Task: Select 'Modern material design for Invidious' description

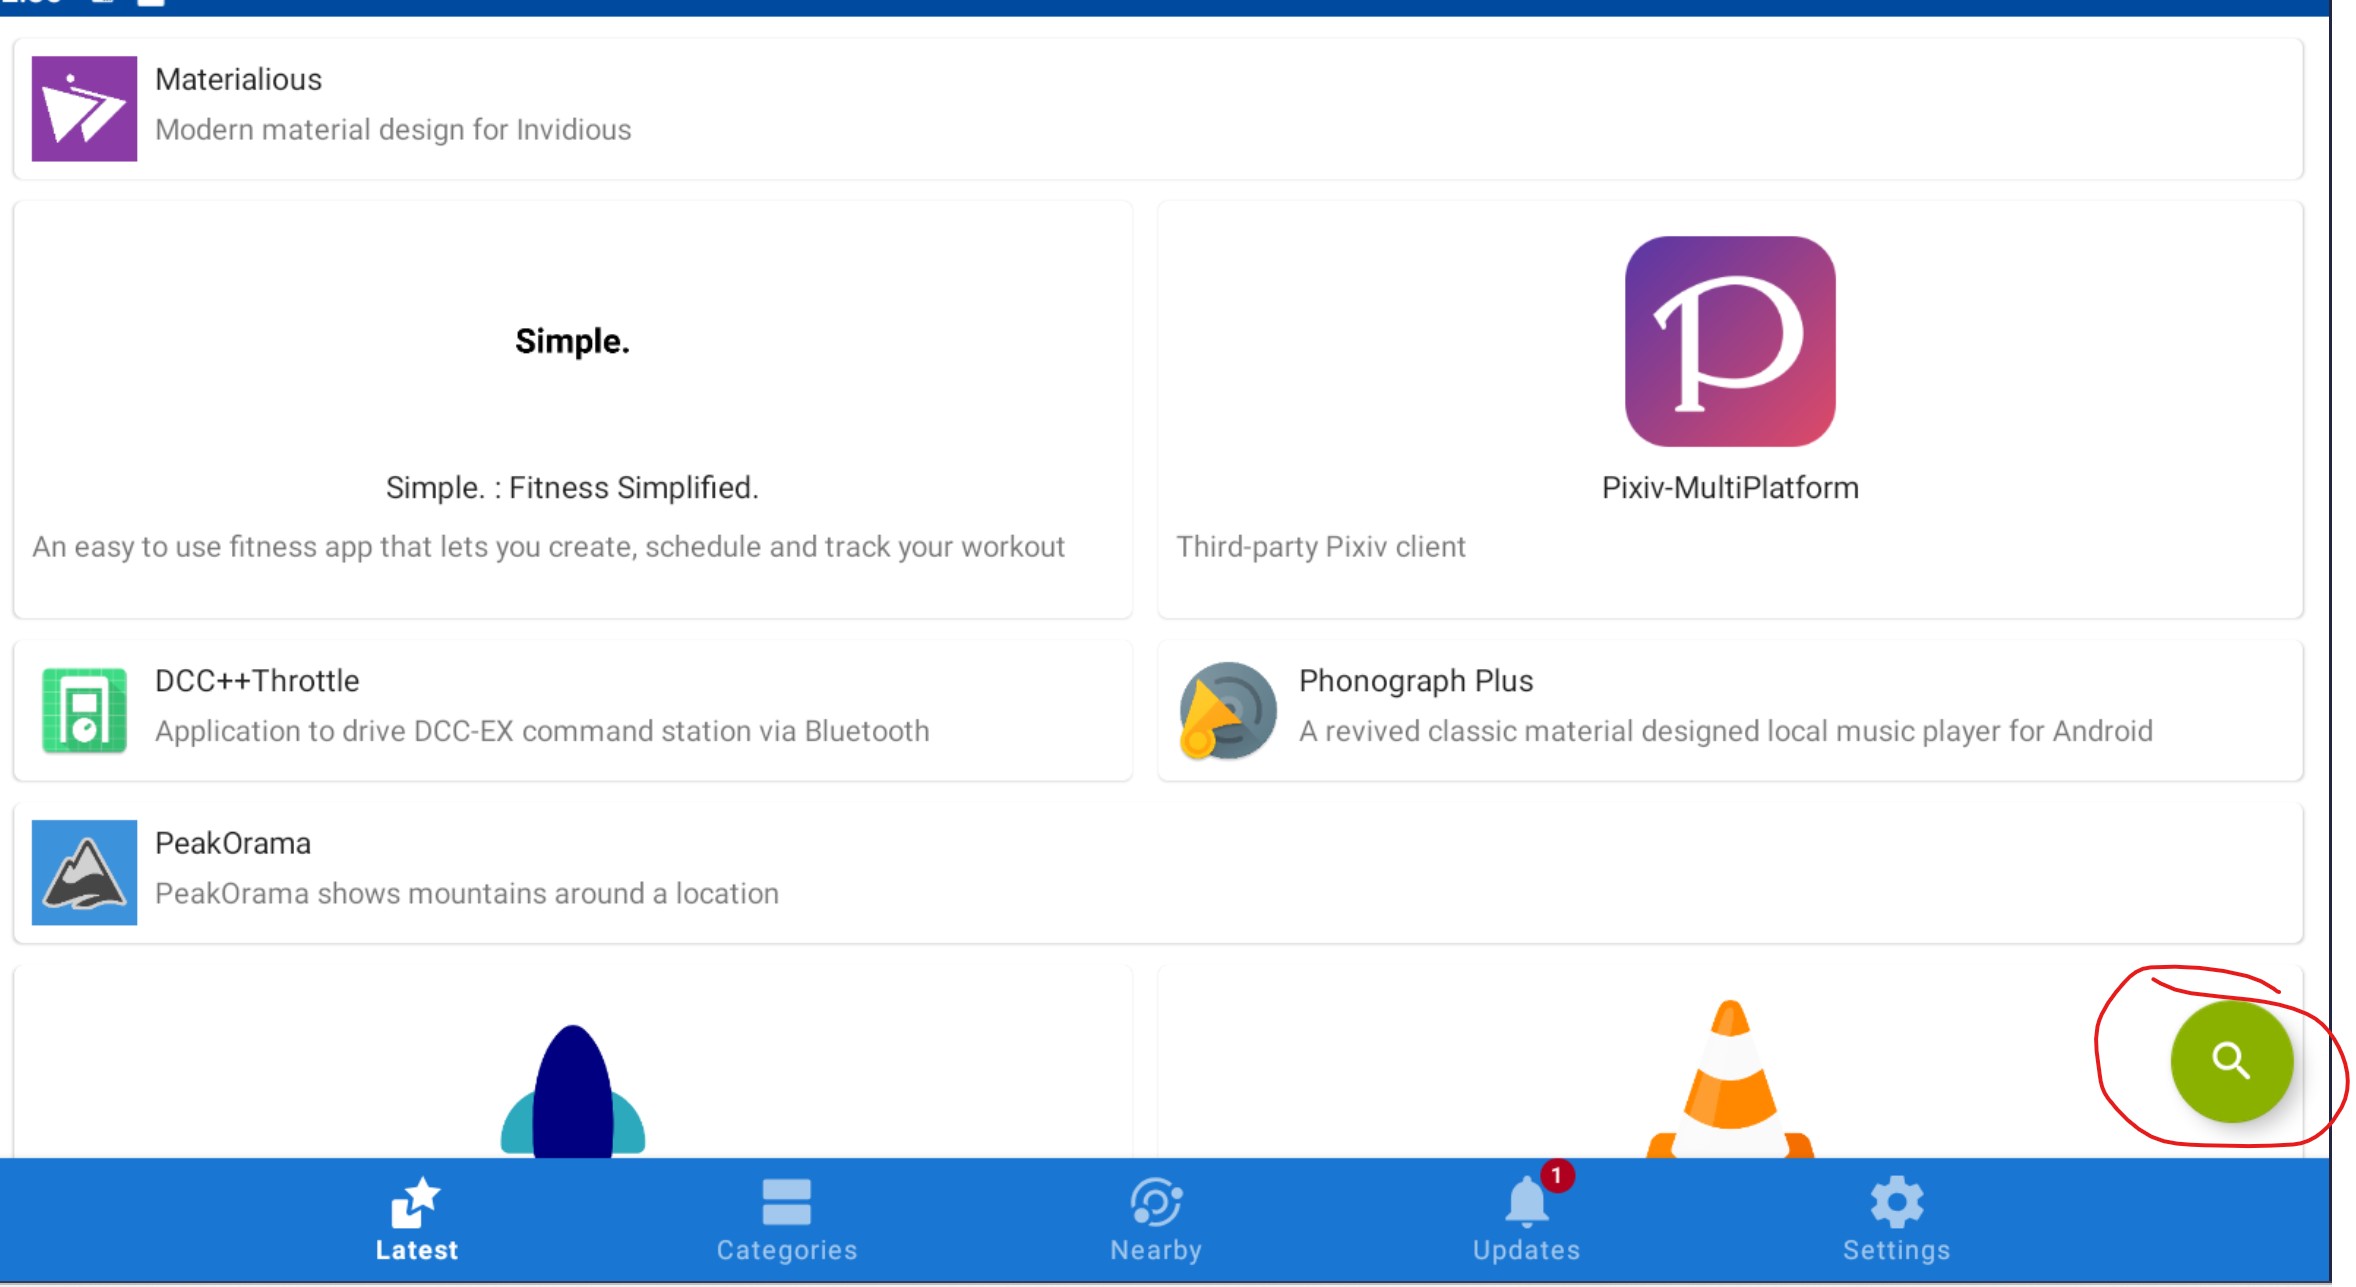Action: pos(393,130)
